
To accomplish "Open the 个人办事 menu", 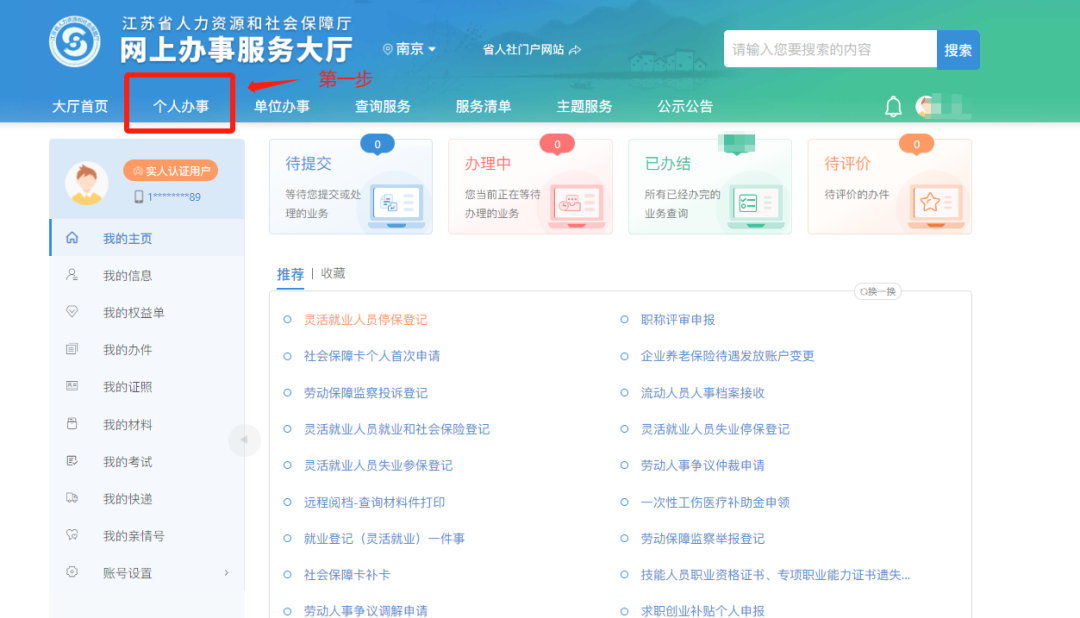I will 180,106.
